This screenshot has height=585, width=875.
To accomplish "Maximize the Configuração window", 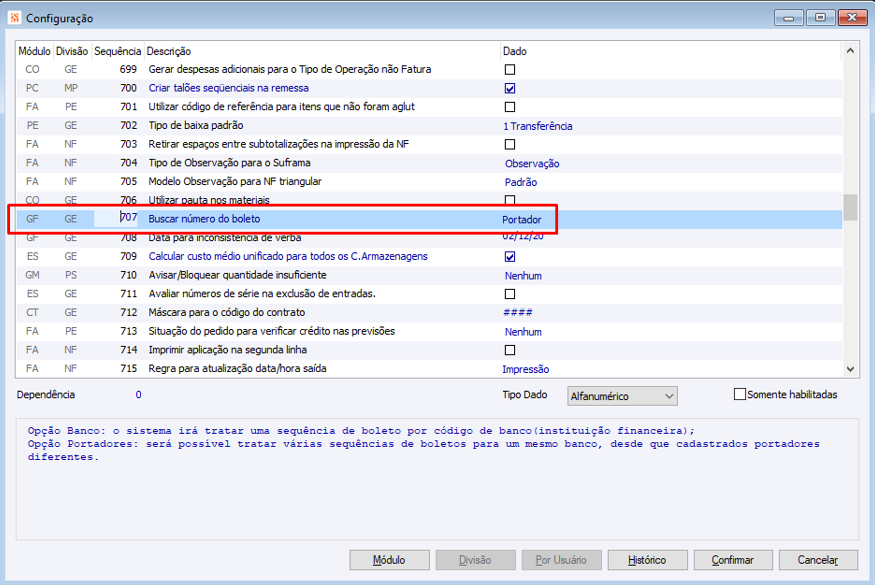I will coord(820,17).
